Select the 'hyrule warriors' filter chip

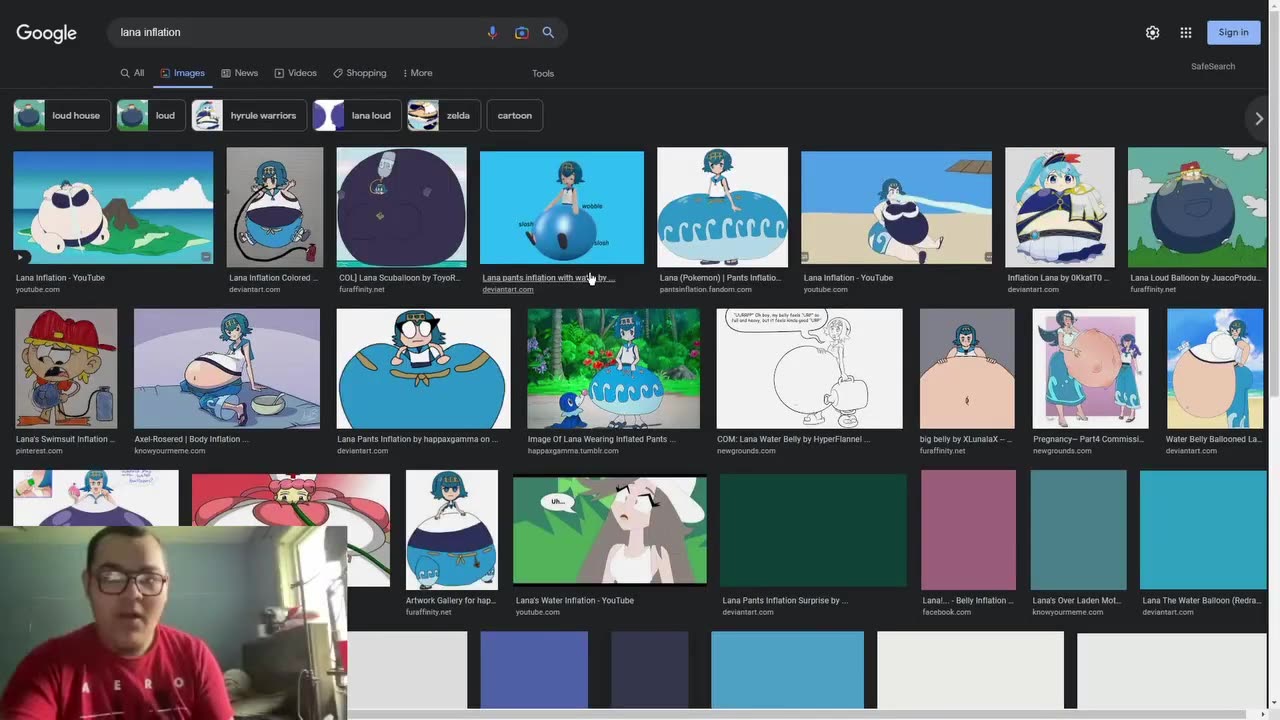click(249, 115)
